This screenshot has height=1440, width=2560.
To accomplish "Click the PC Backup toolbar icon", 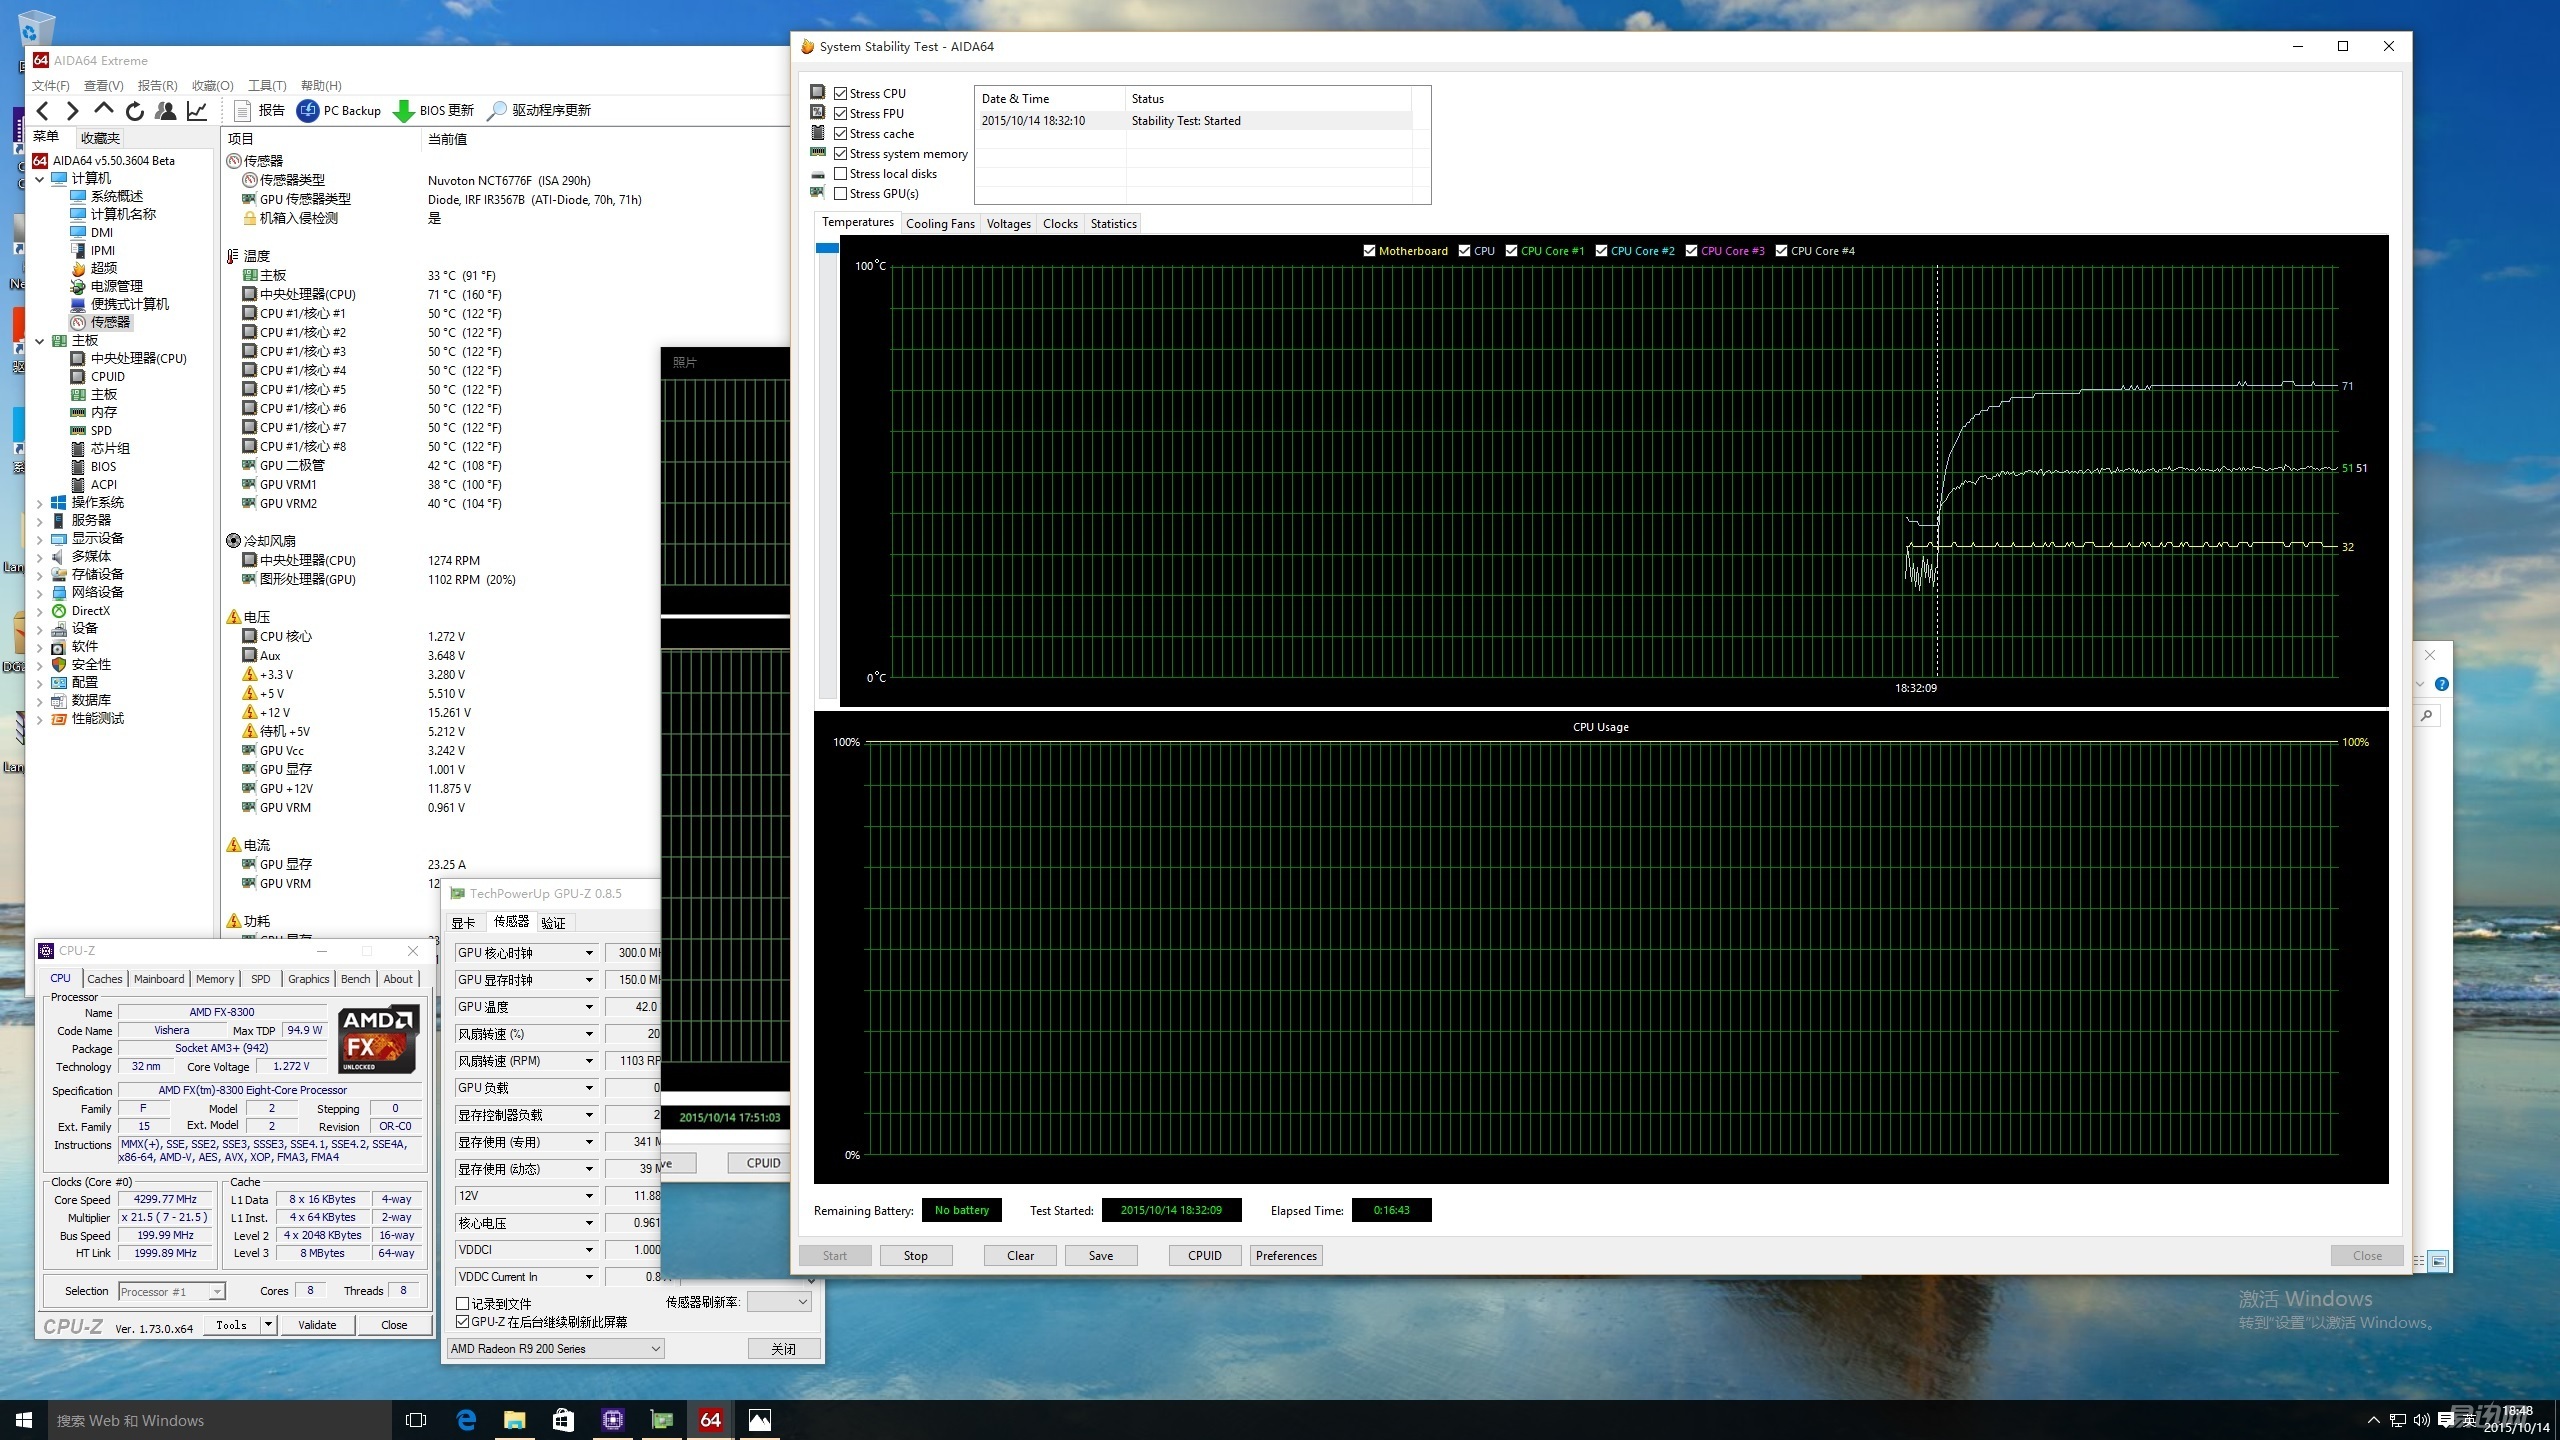I will click(308, 111).
